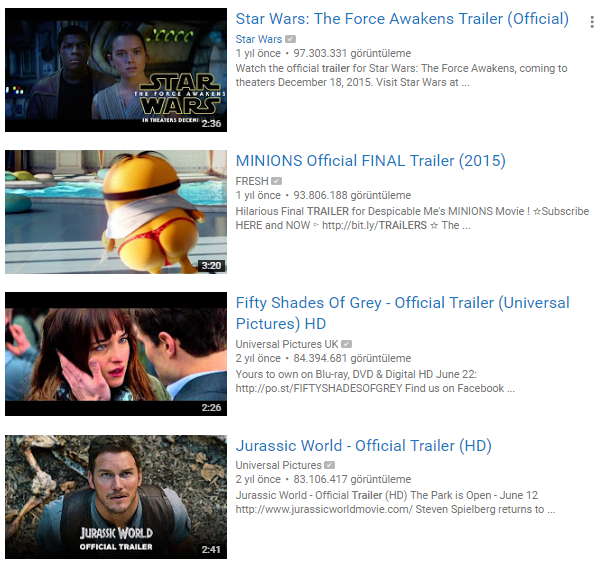The image size is (602, 563).
Task: Open Star Wars: The Force Awakens Trailer title
Action: pos(402,19)
